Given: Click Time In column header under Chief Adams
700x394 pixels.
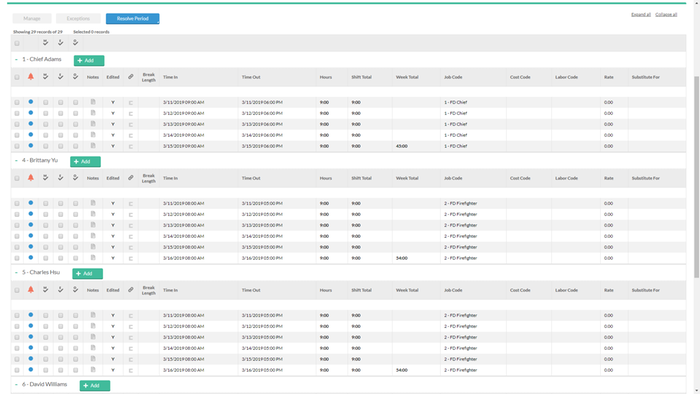Looking at the screenshot, I should point(170,77).
